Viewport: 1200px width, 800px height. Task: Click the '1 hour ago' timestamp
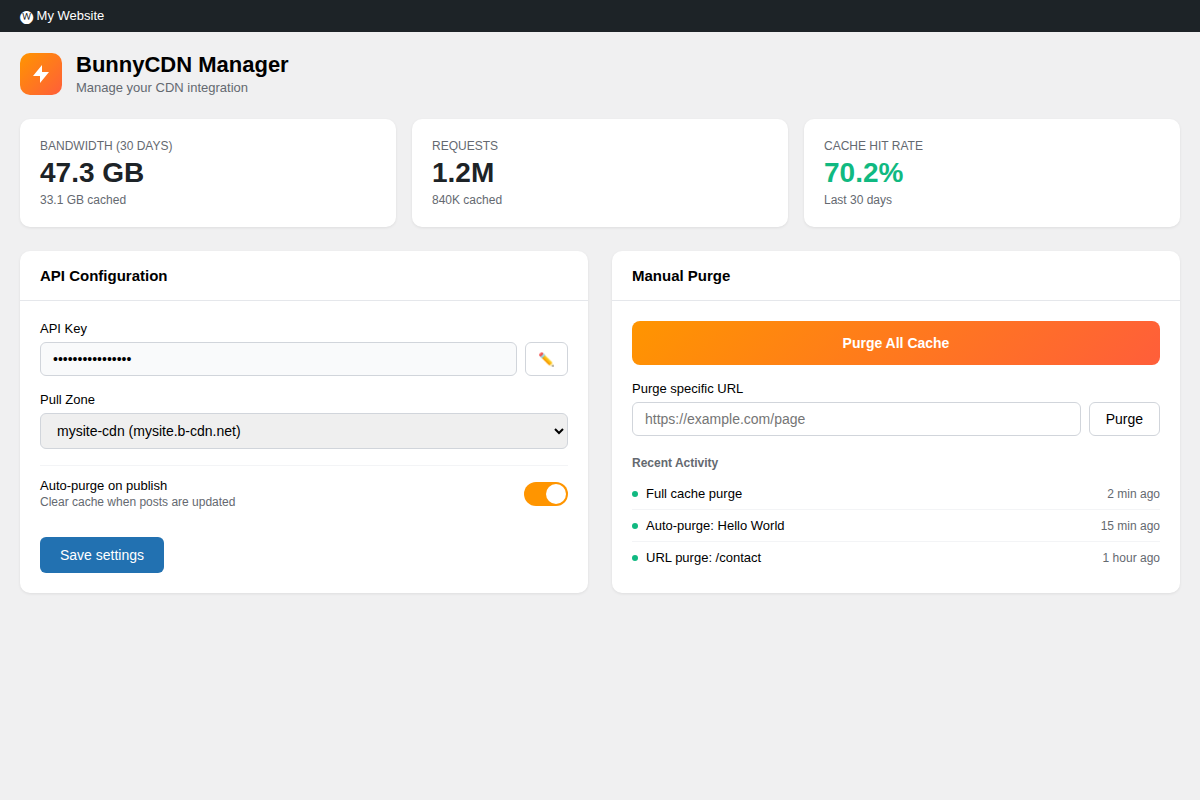1131,558
